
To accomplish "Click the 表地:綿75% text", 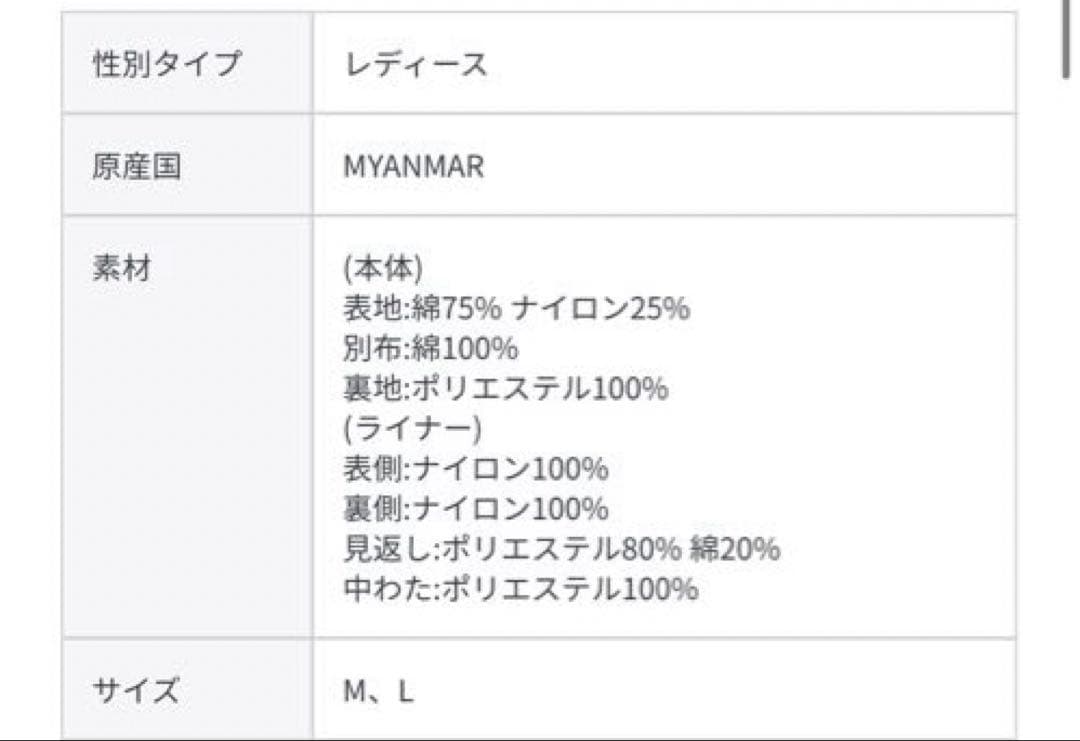I will 421,309.
